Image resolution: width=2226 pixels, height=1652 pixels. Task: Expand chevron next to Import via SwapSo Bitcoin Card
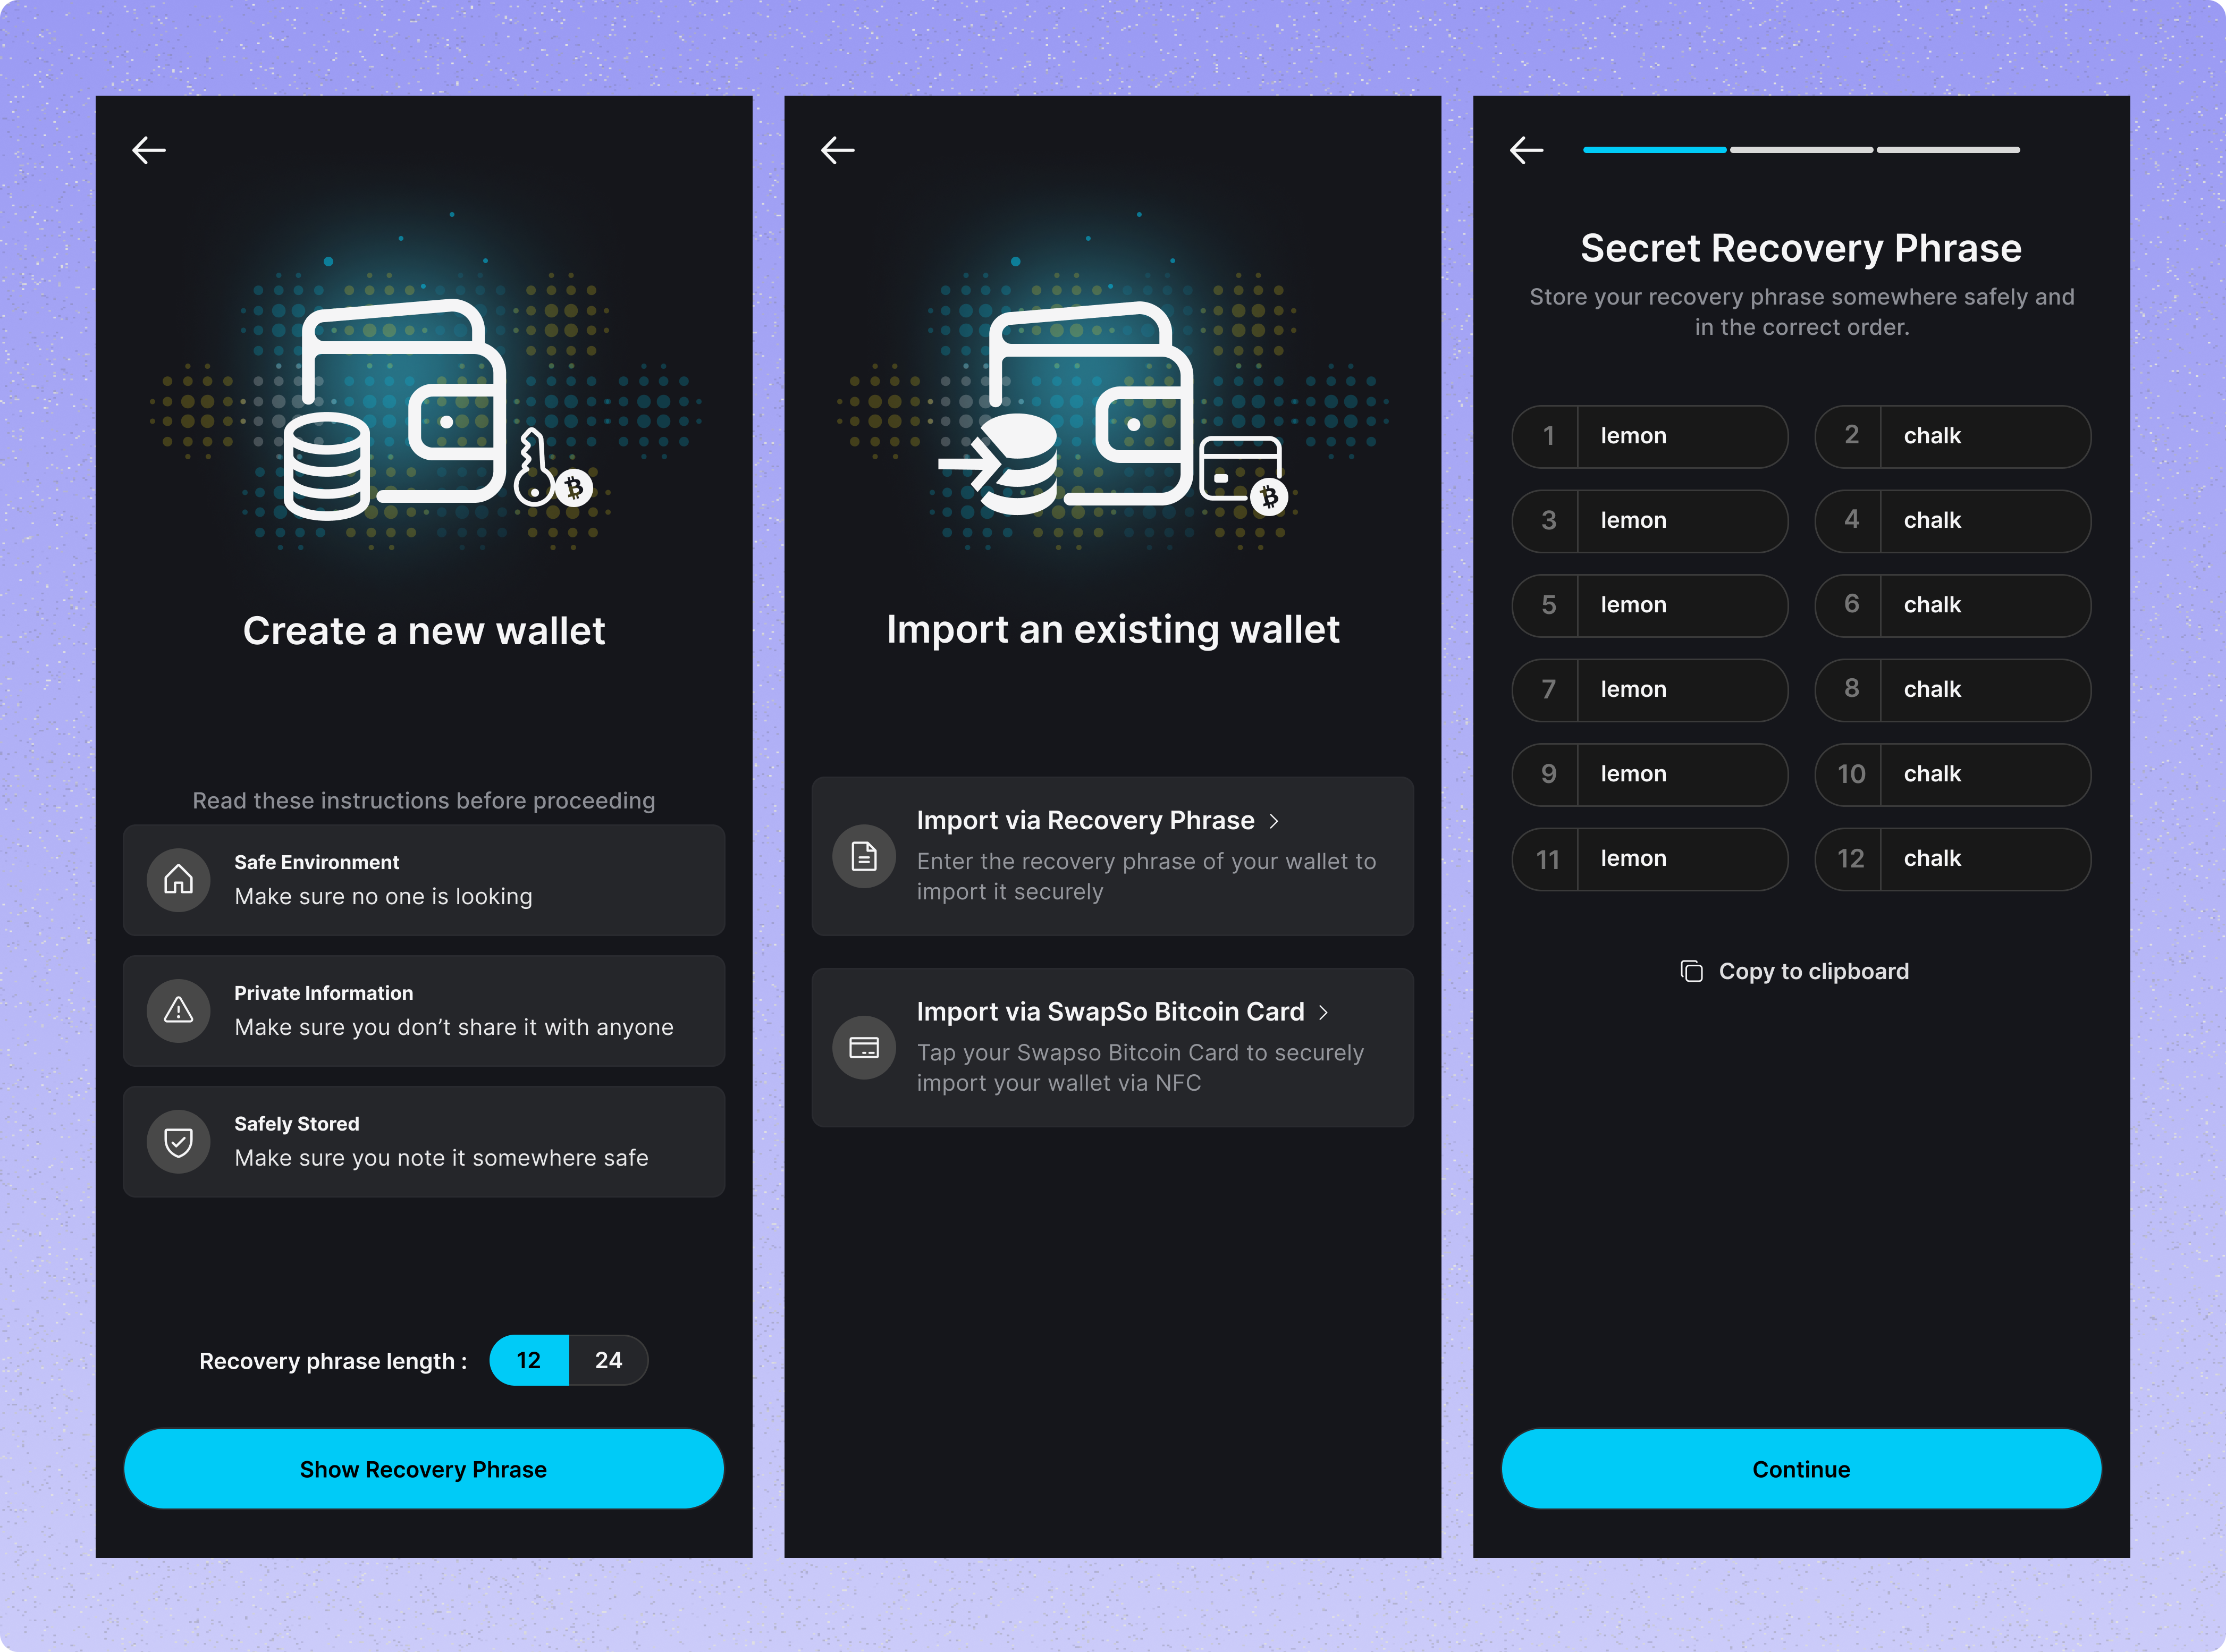pyautogui.click(x=1323, y=1012)
